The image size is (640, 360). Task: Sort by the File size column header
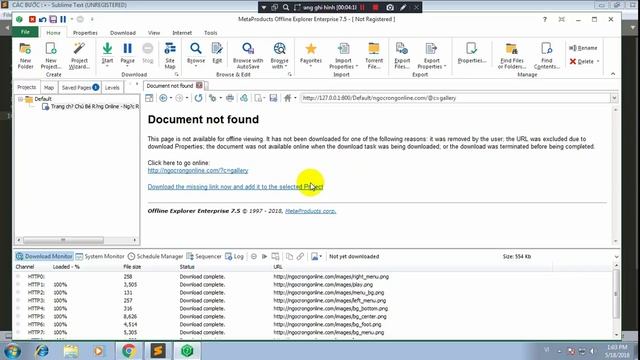coord(132,267)
